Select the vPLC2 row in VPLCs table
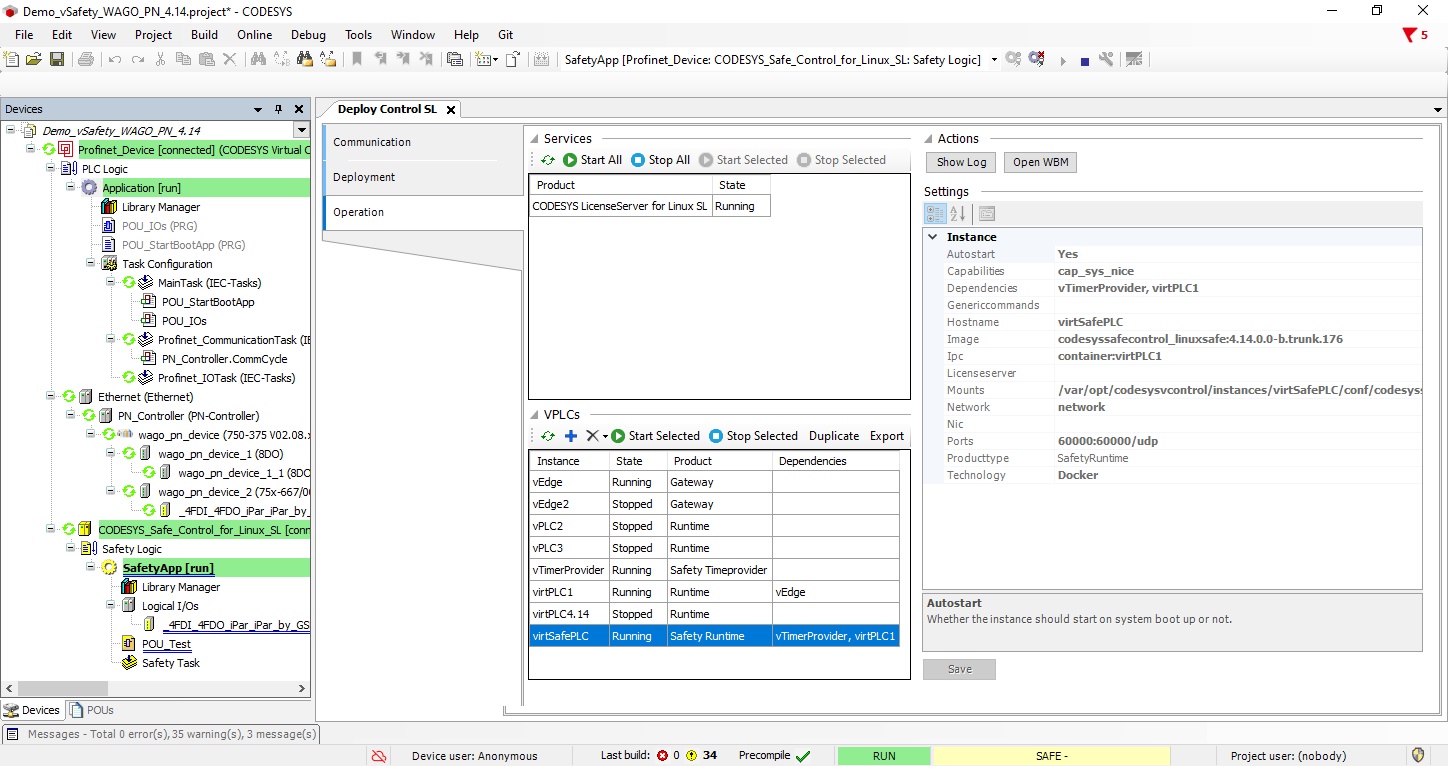1448x766 pixels. tap(568, 526)
